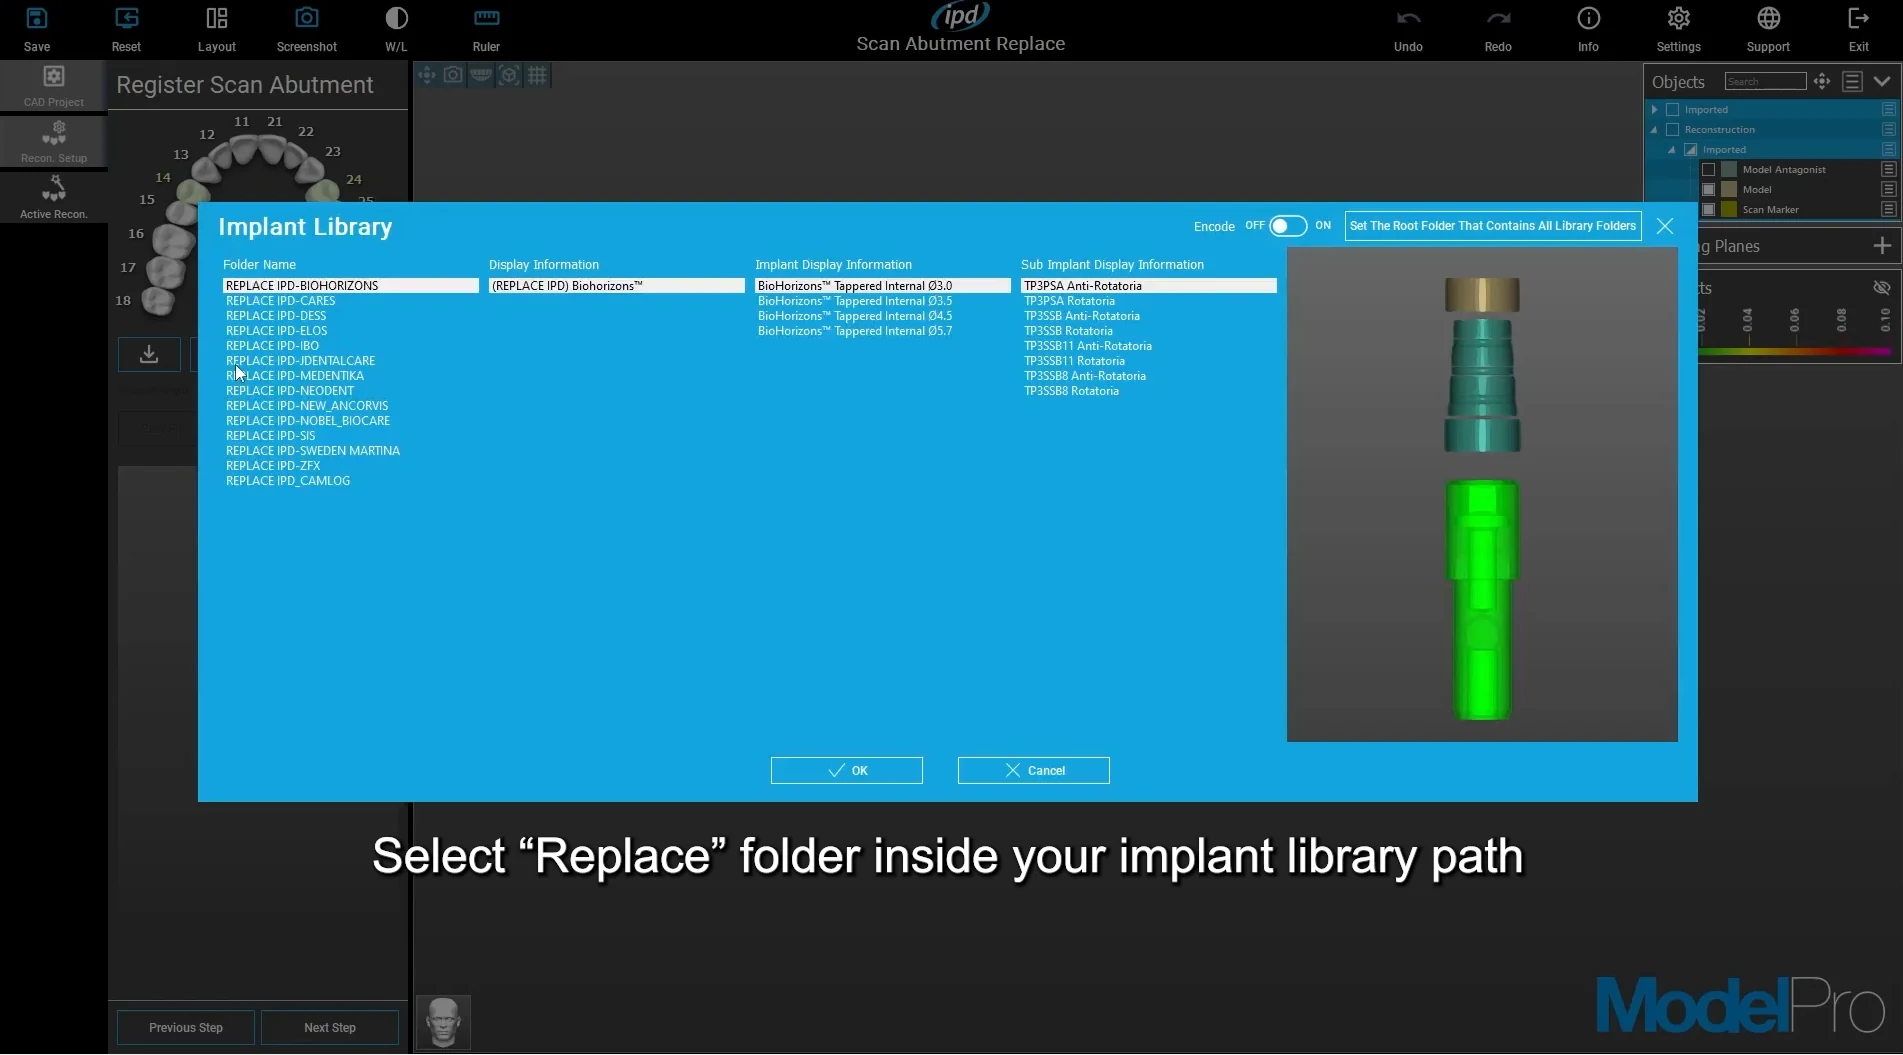Click Set The Root Folder button
This screenshot has height=1055, width=1903.
point(1493,226)
